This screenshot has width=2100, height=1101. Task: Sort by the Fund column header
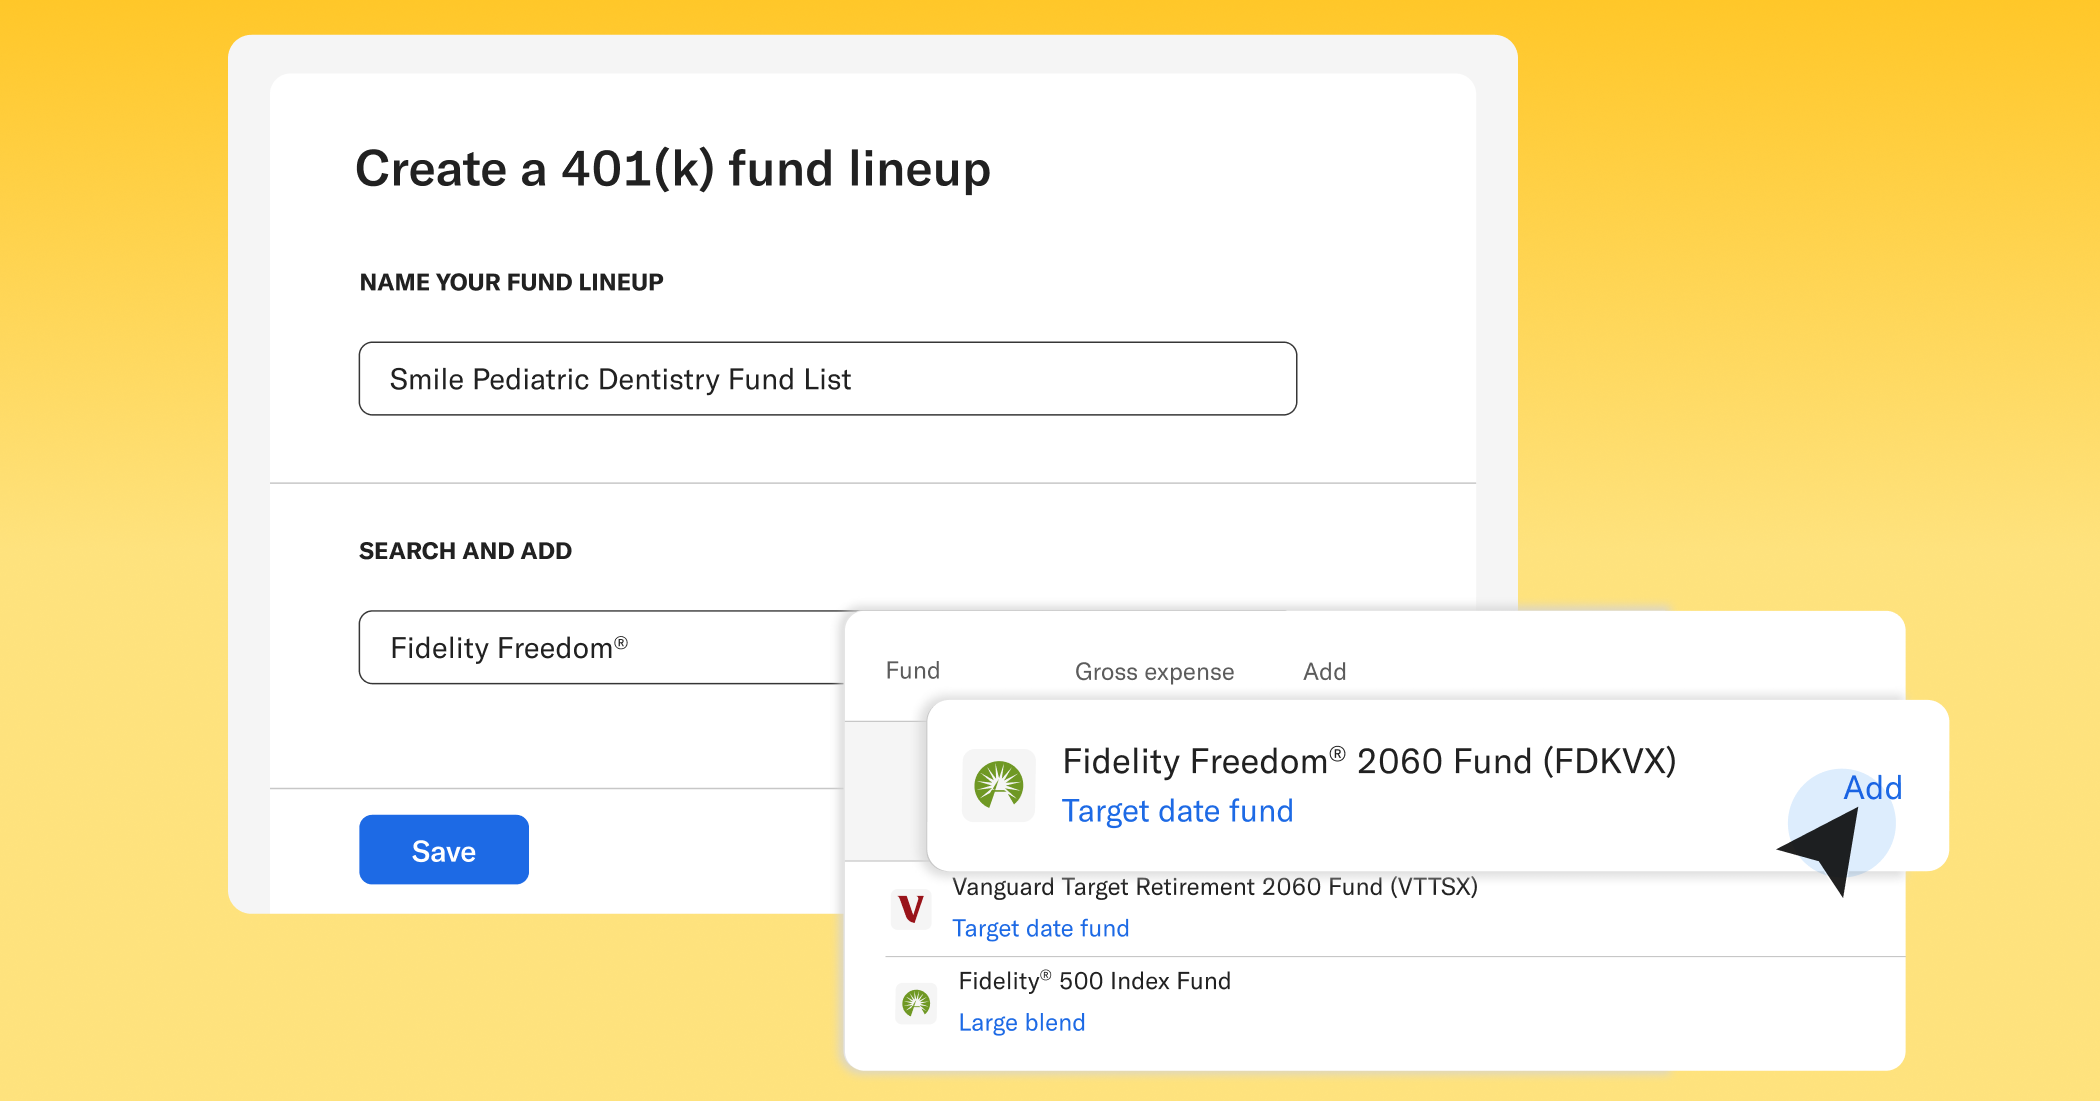[x=911, y=671]
